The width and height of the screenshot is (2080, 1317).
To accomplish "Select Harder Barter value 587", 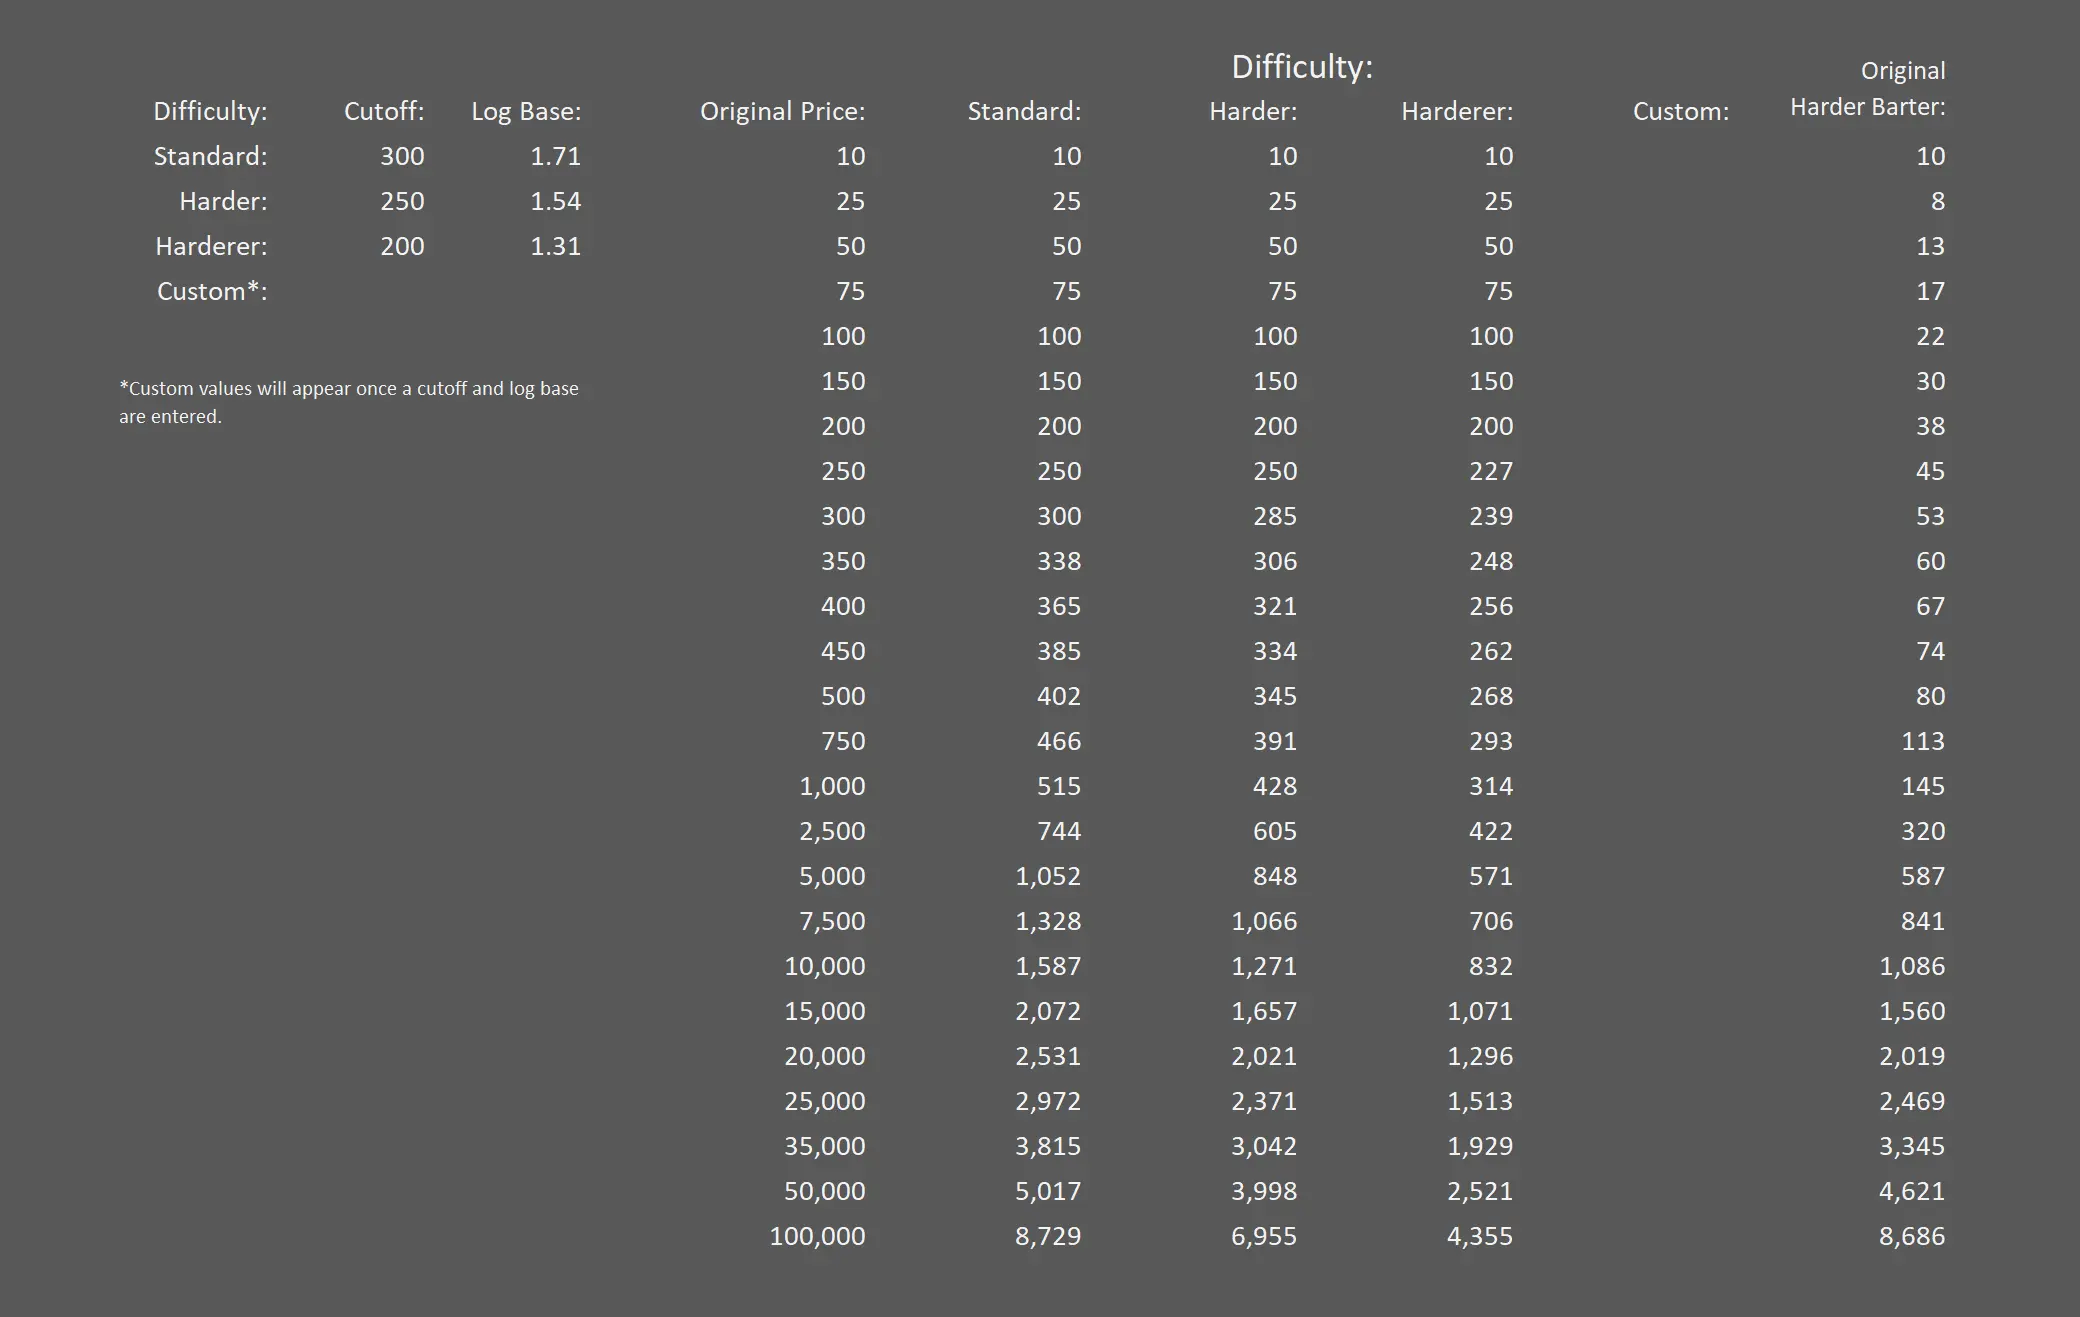I will pyautogui.click(x=1923, y=876).
